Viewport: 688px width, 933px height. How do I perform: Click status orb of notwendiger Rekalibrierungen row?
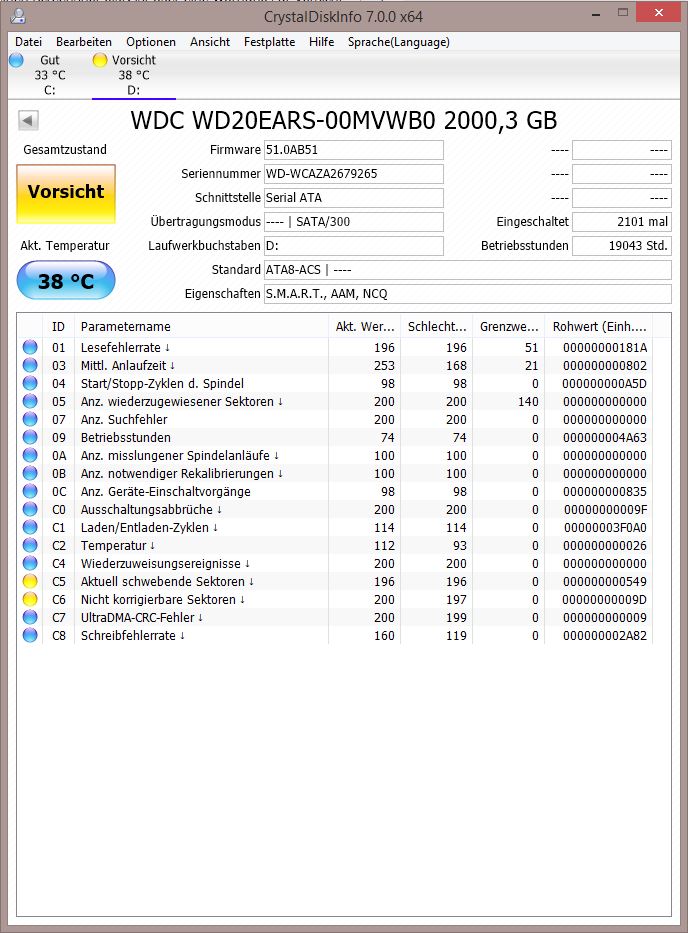pos(30,474)
